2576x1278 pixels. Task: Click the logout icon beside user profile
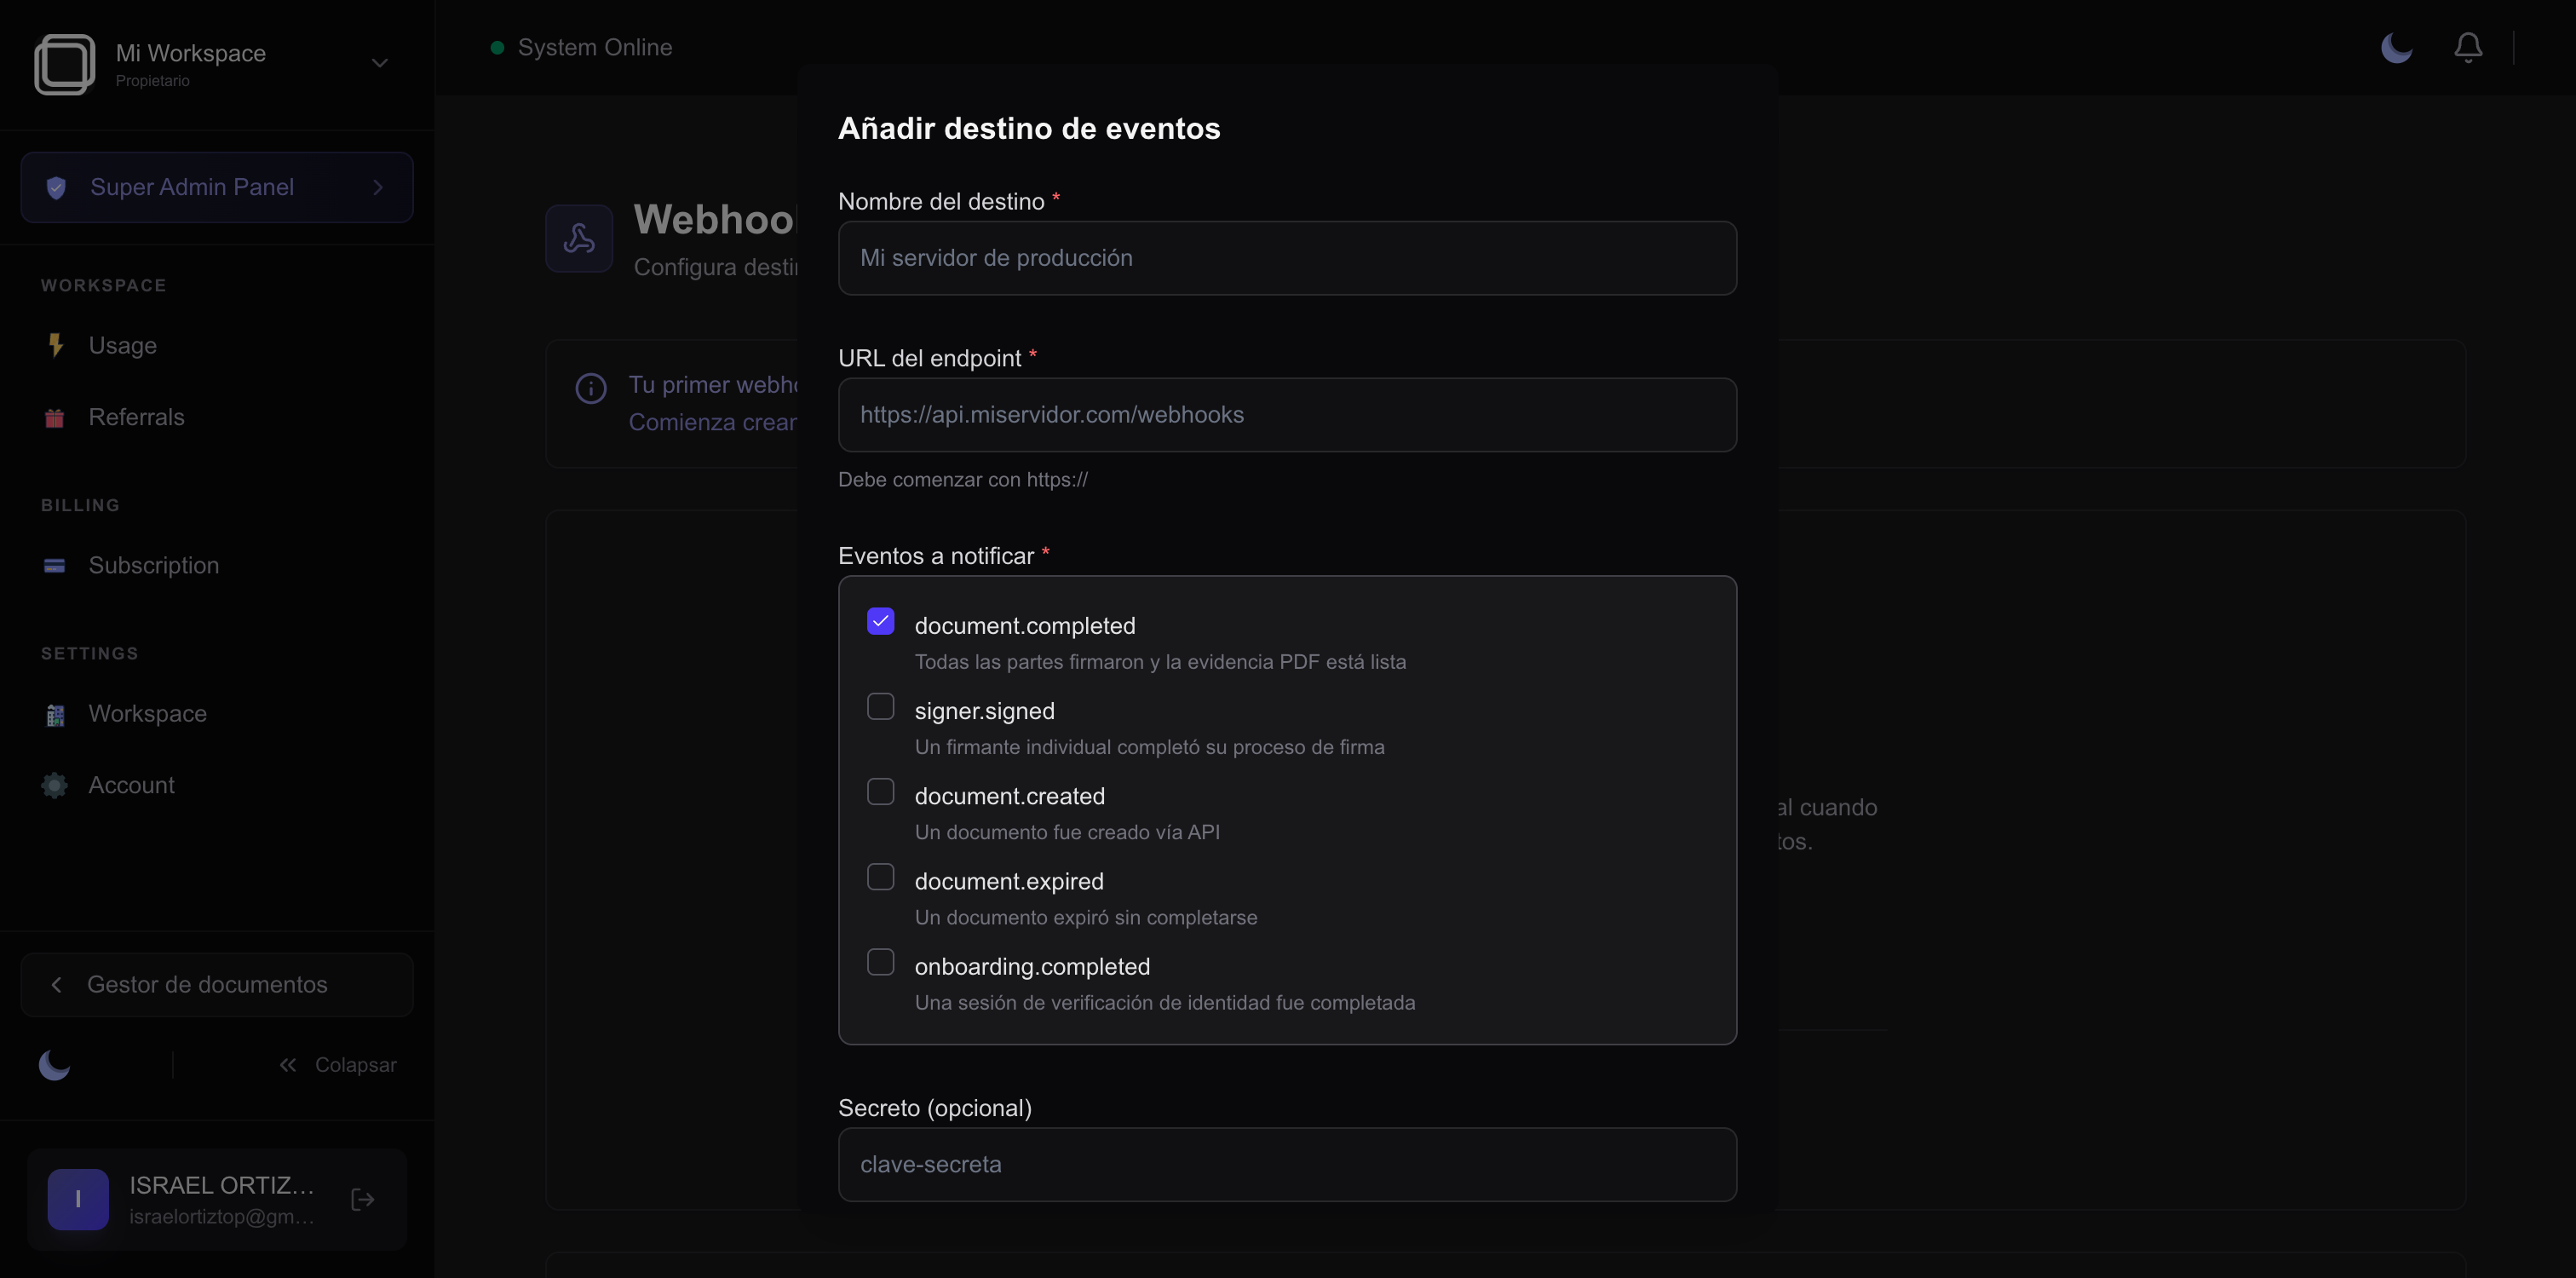(x=363, y=1199)
